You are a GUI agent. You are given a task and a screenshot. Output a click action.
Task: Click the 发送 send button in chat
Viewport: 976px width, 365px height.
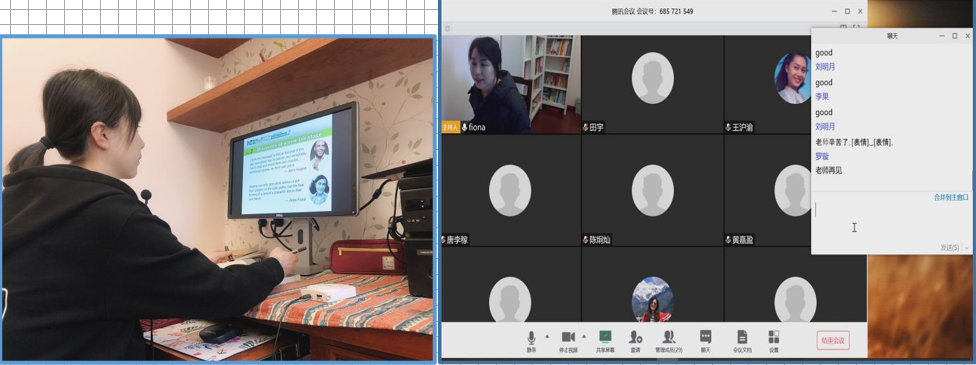click(949, 248)
